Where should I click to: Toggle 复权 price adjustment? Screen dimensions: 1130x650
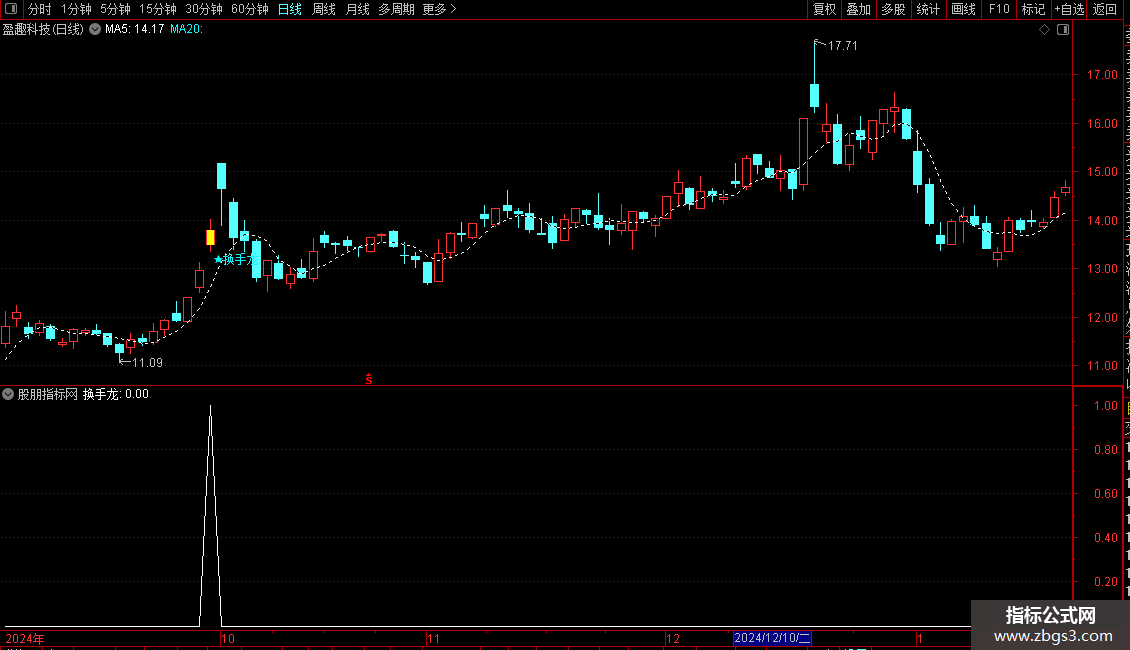[824, 9]
